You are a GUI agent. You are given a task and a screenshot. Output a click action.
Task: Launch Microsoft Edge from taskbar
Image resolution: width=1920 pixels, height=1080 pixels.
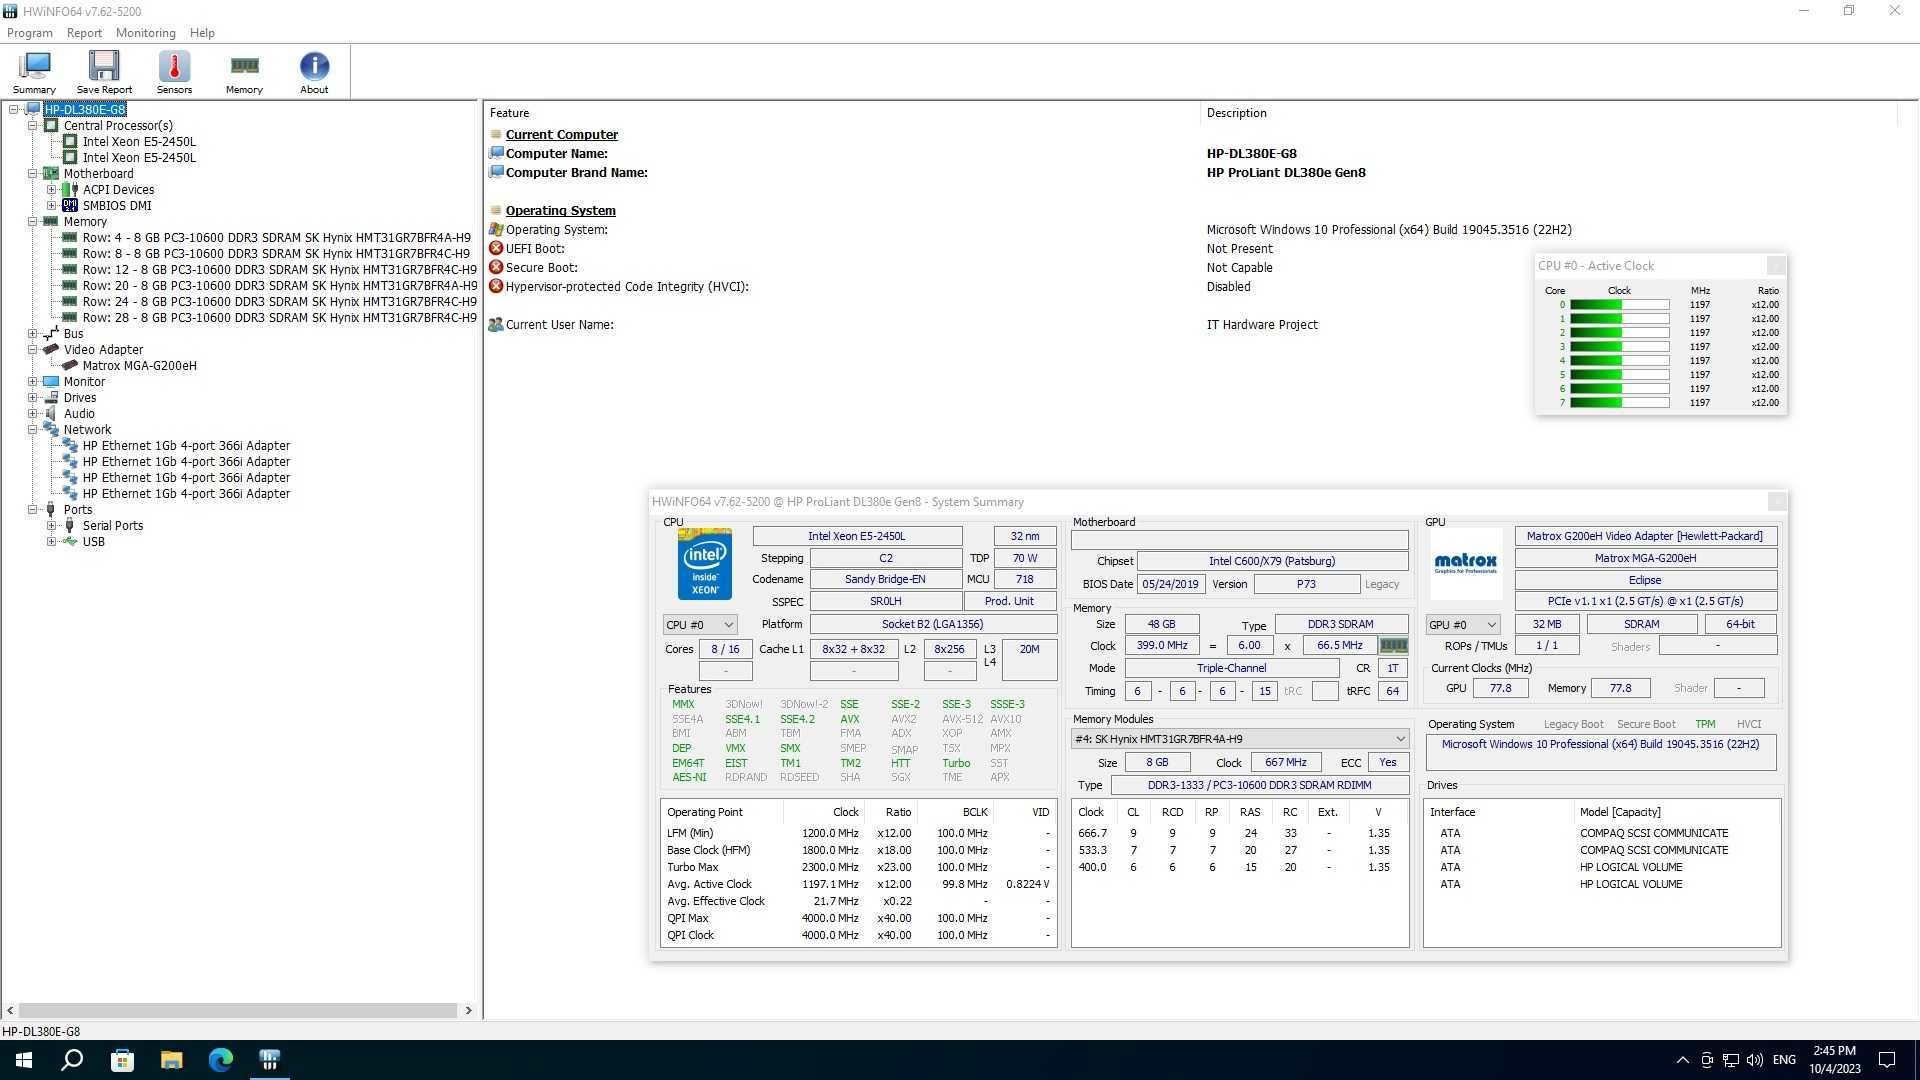click(x=220, y=1060)
